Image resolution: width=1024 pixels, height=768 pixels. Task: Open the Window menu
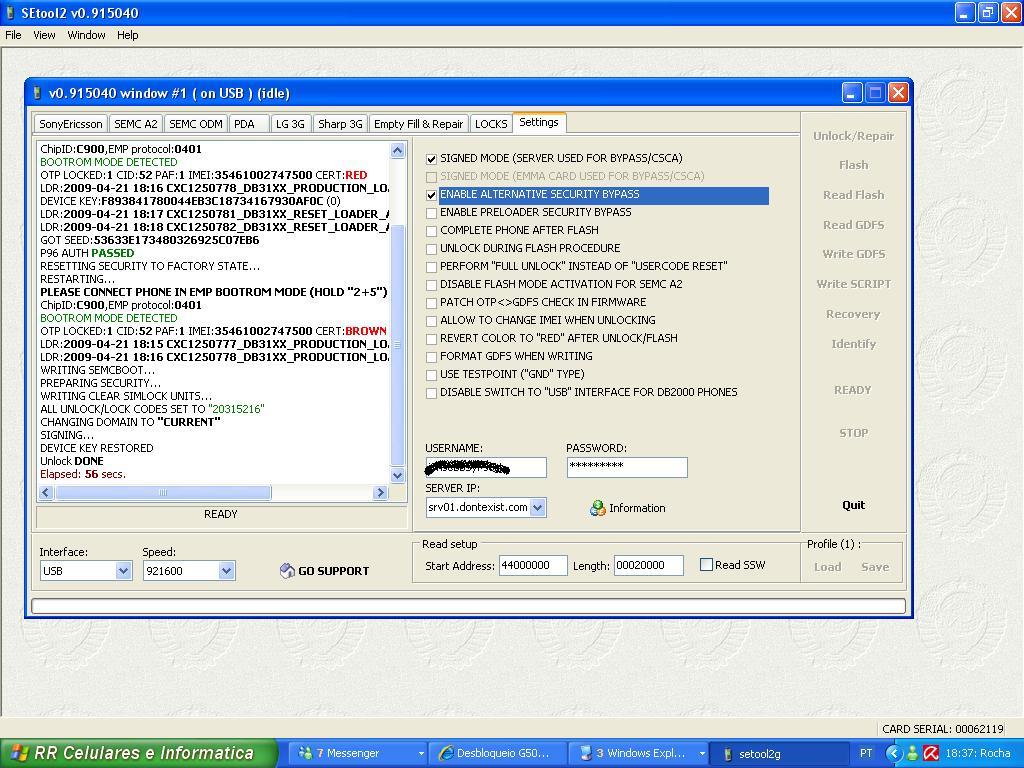click(86, 35)
